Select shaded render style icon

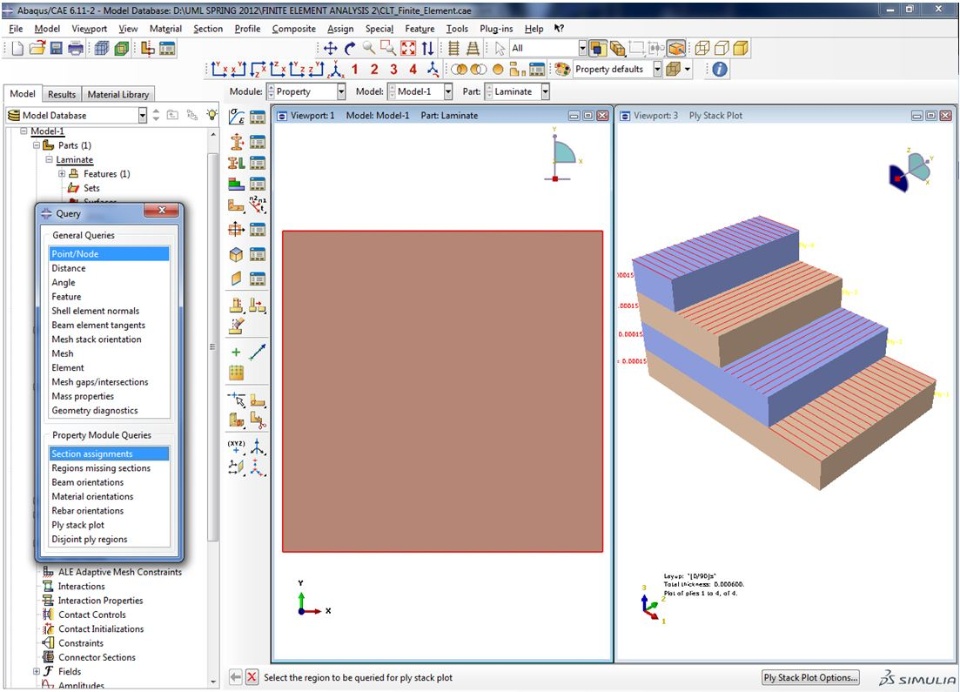[x=741, y=48]
